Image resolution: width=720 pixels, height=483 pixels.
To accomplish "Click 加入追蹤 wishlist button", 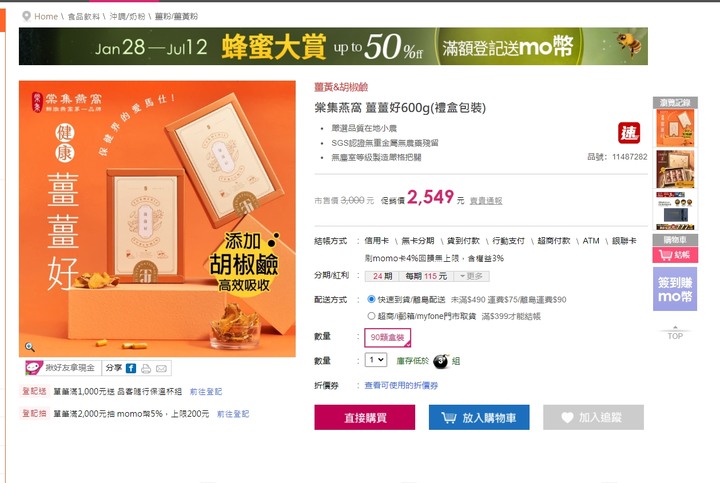I will pyautogui.click(x=593, y=417).
